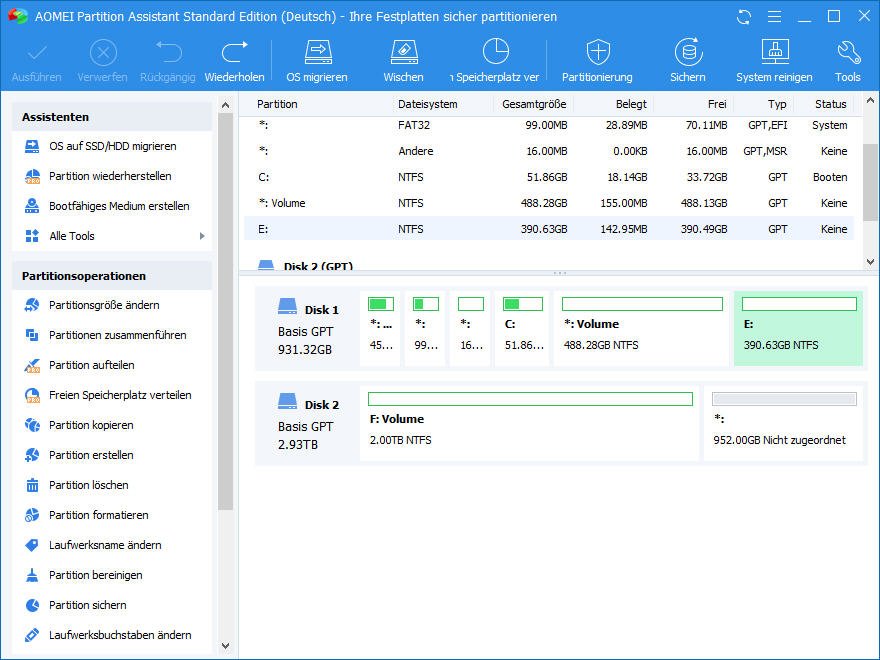Select Partitionsgröße ändern operation
The height and width of the screenshot is (660, 880).
[104, 305]
